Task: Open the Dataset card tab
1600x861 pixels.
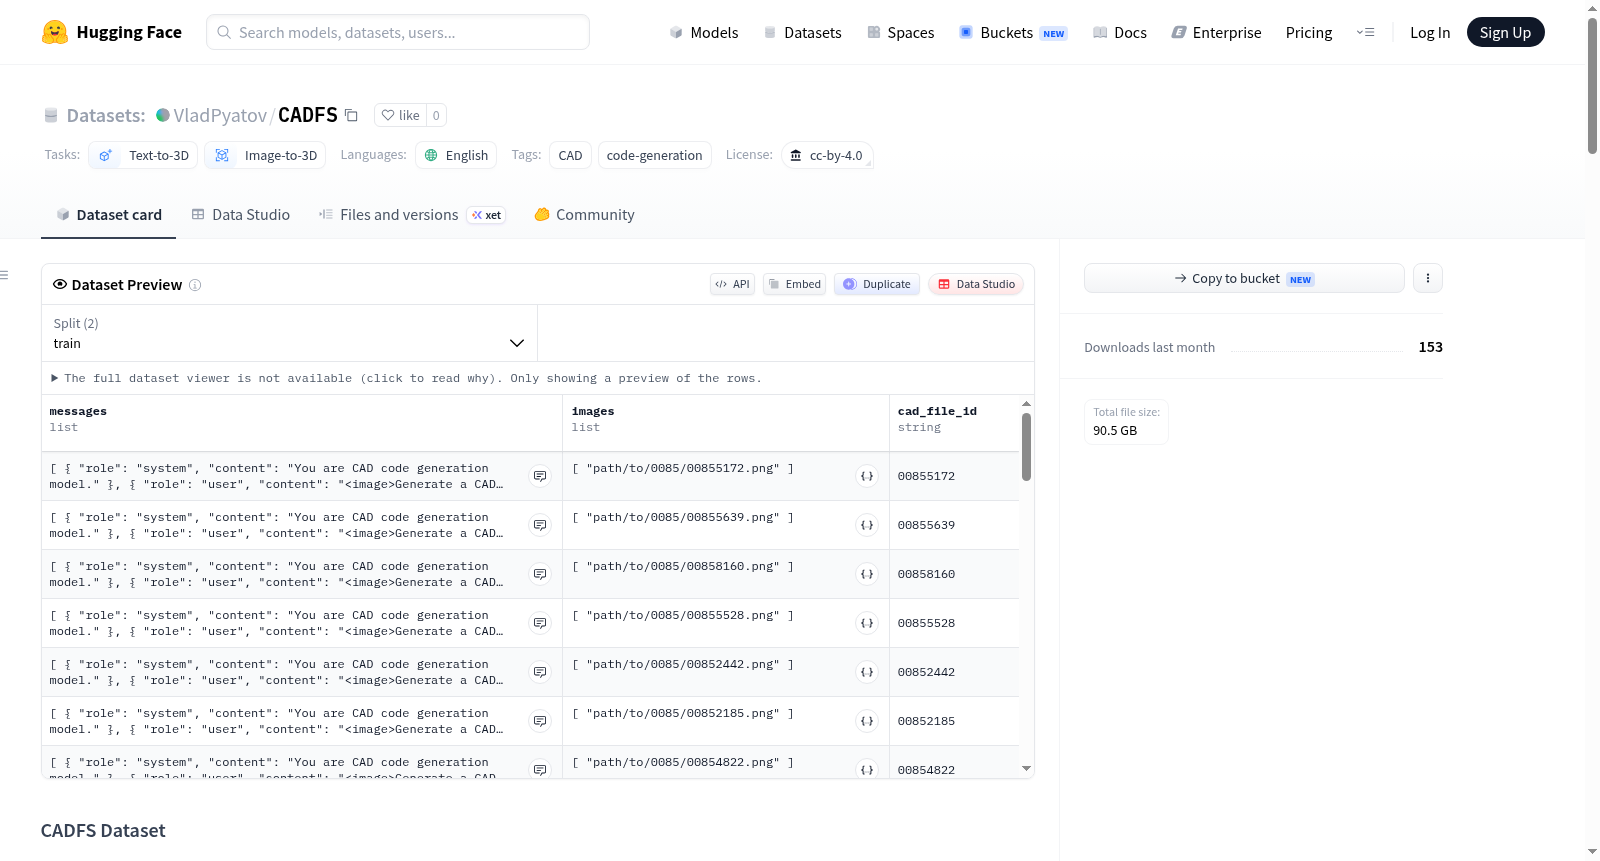Action: pyautogui.click(x=108, y=215)
